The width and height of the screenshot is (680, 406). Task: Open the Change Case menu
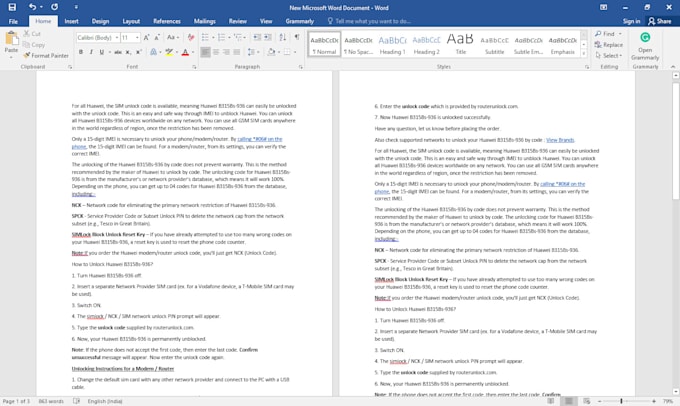pos(172,38)
